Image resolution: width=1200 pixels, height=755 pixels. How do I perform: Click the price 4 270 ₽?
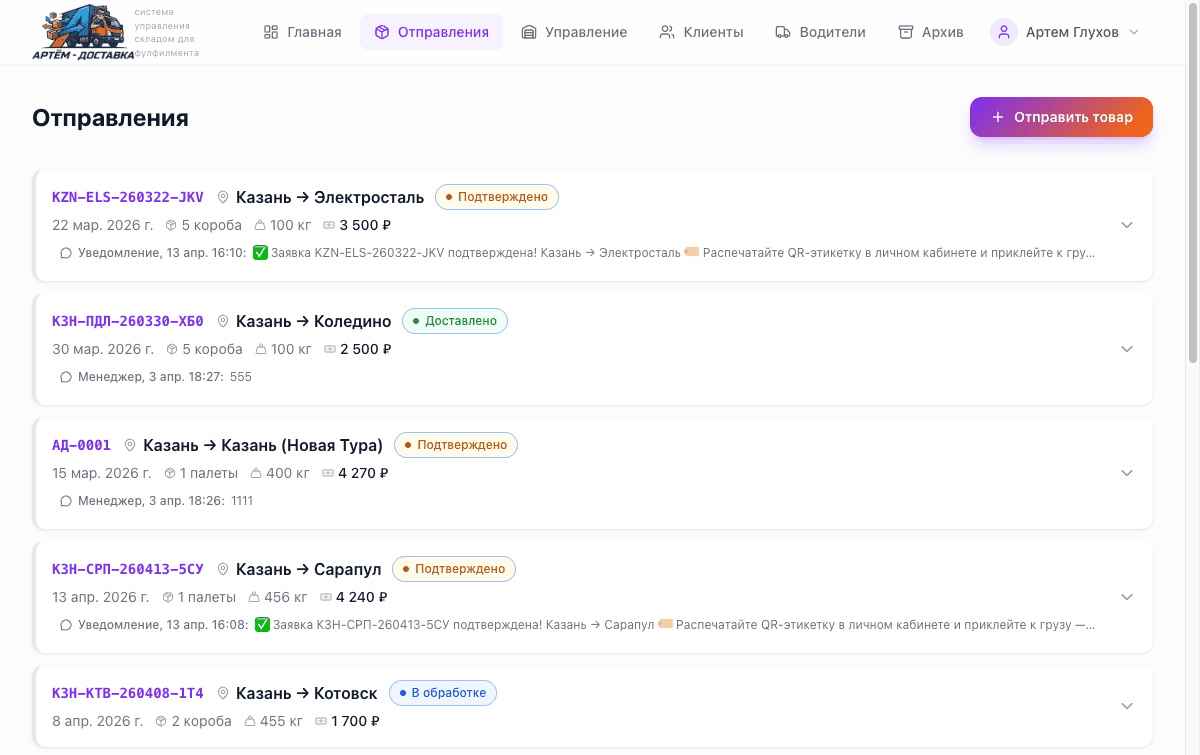click(x=363, y=473)
